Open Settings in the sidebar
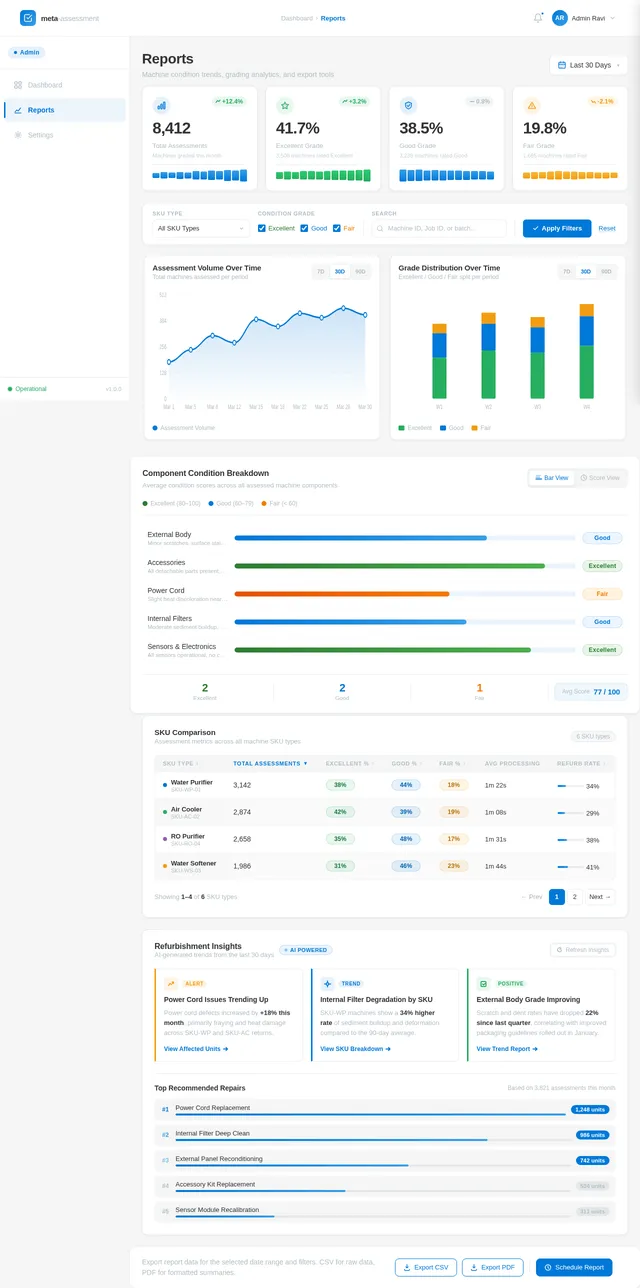640x1288 pixels. click(x=40, y=135)
